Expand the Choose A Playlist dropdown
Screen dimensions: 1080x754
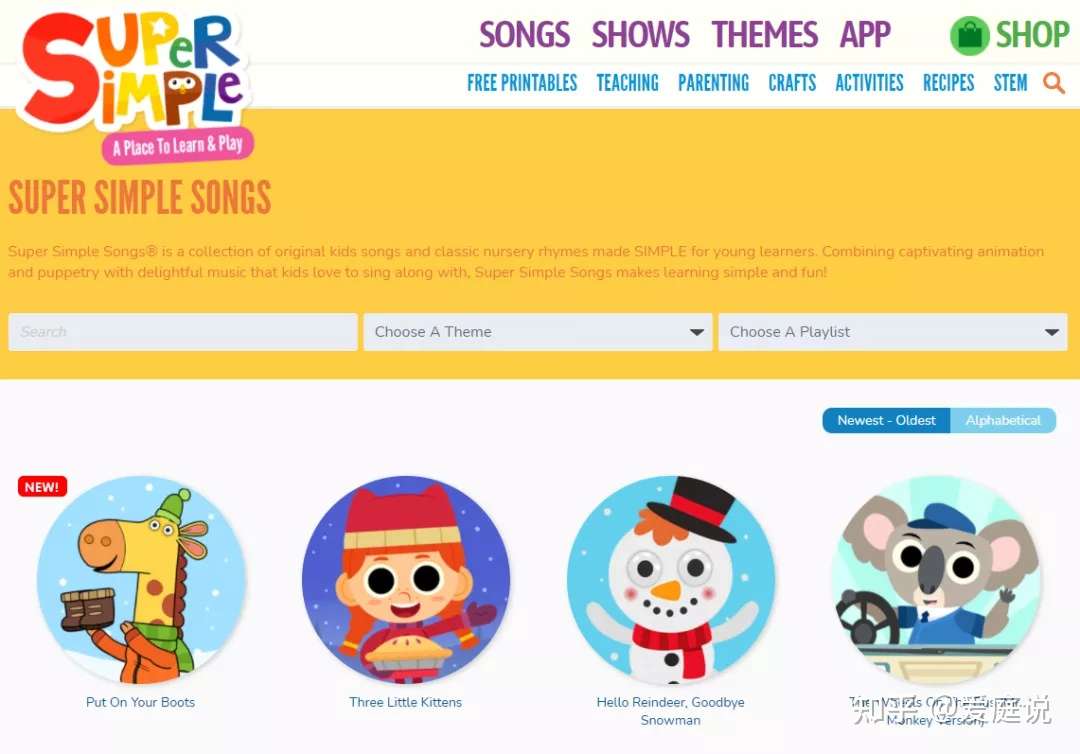pos(893,332)
